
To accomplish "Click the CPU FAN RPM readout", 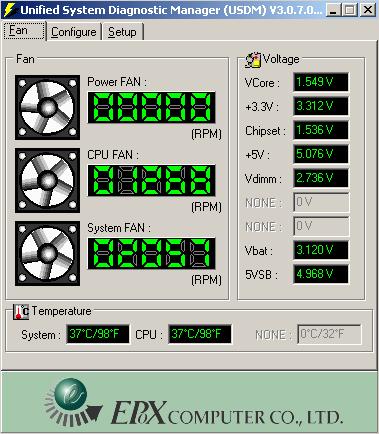I will [x=151, y=180].
